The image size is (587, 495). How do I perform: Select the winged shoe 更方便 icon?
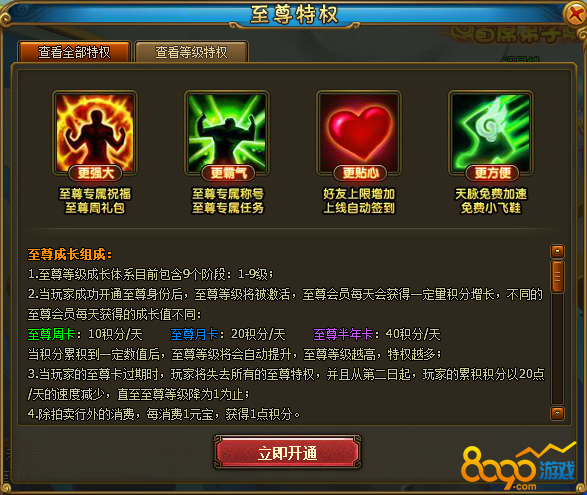pyautogui.click(x=491, y=131)
